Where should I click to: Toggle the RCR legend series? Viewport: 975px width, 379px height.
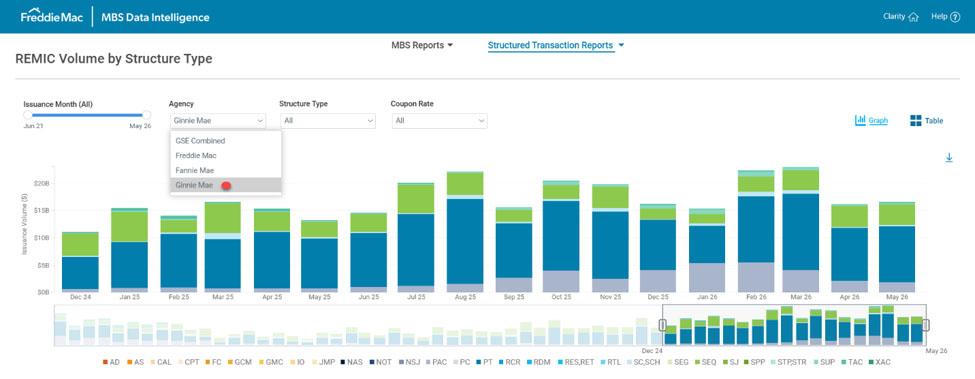[510, 361]
